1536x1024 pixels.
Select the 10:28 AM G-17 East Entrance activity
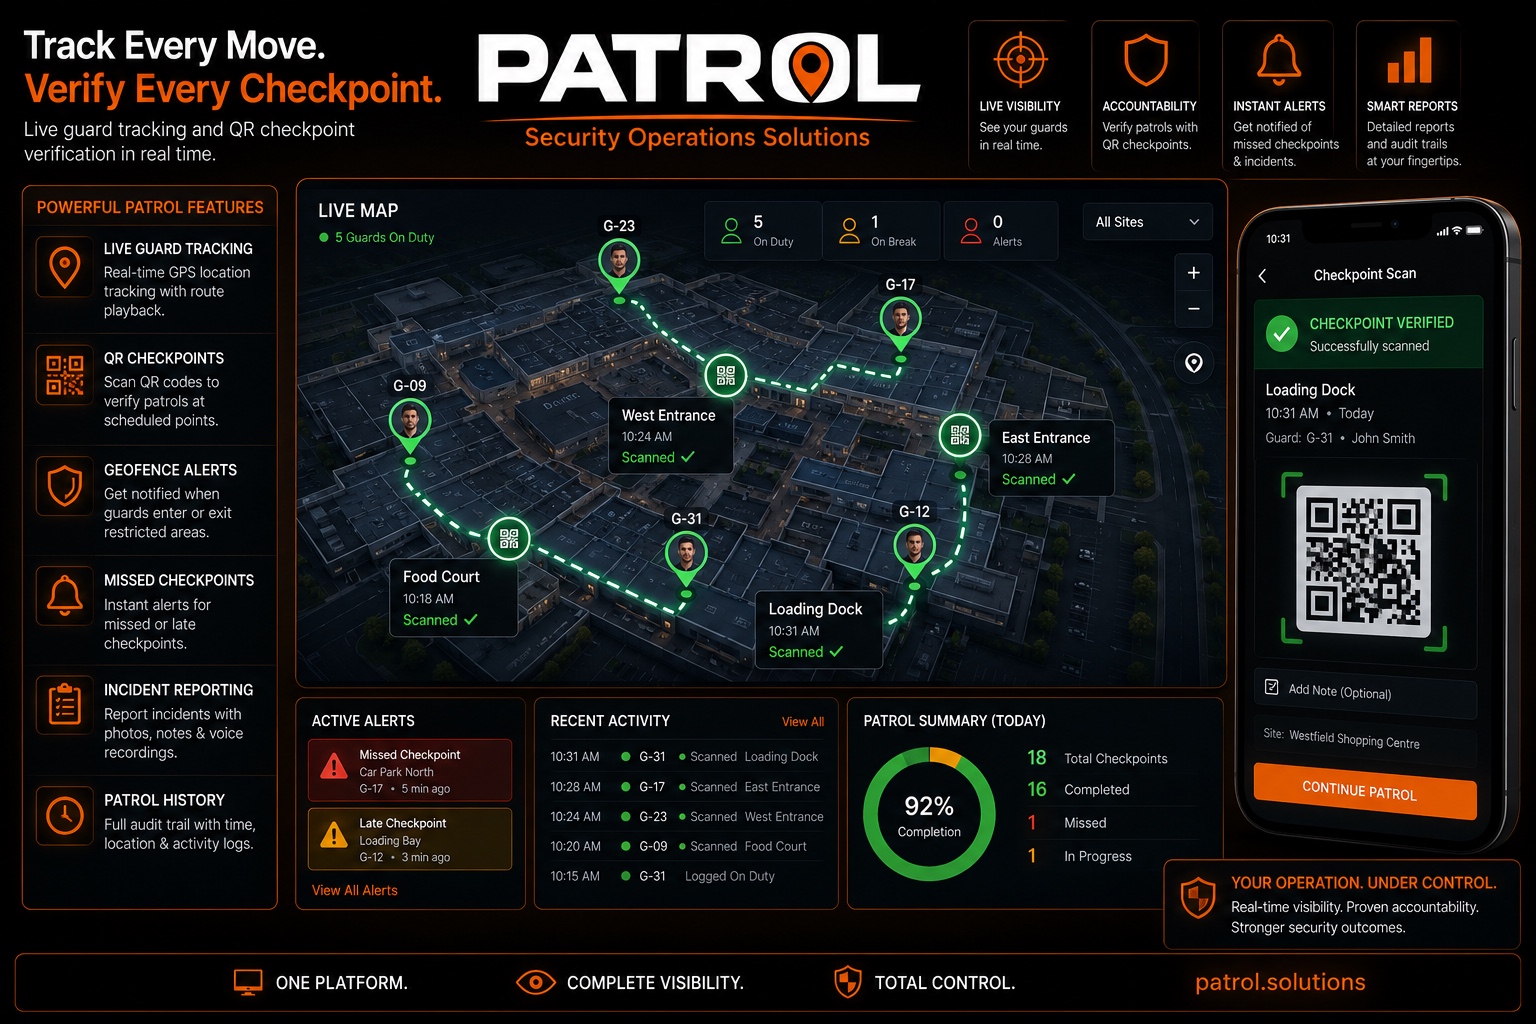(686, 787)
